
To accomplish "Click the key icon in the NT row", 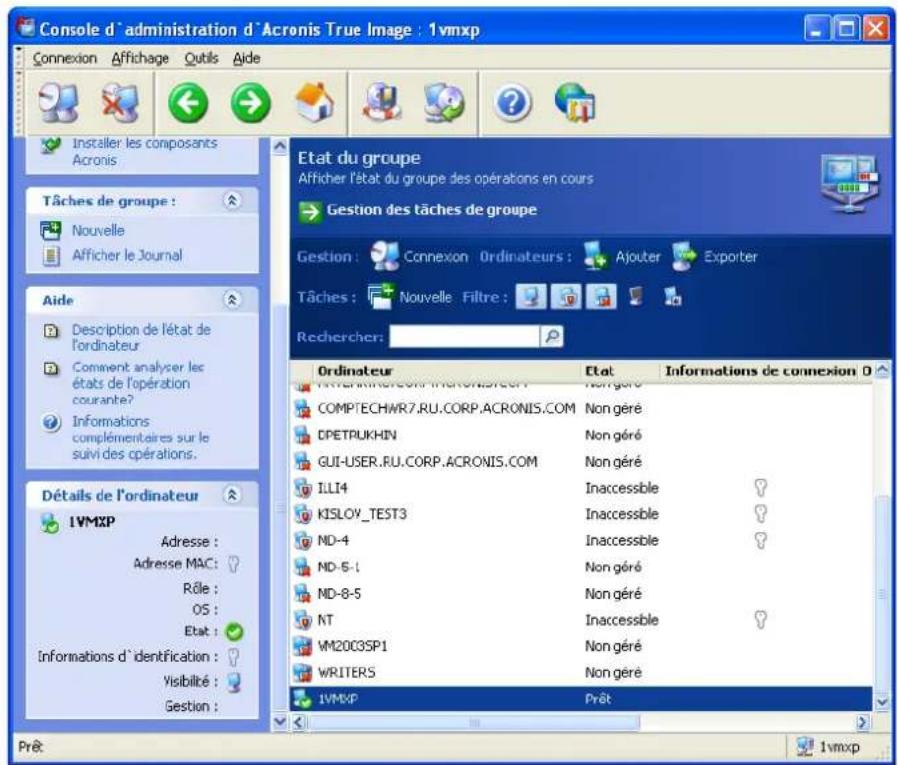I will [761, 620].
